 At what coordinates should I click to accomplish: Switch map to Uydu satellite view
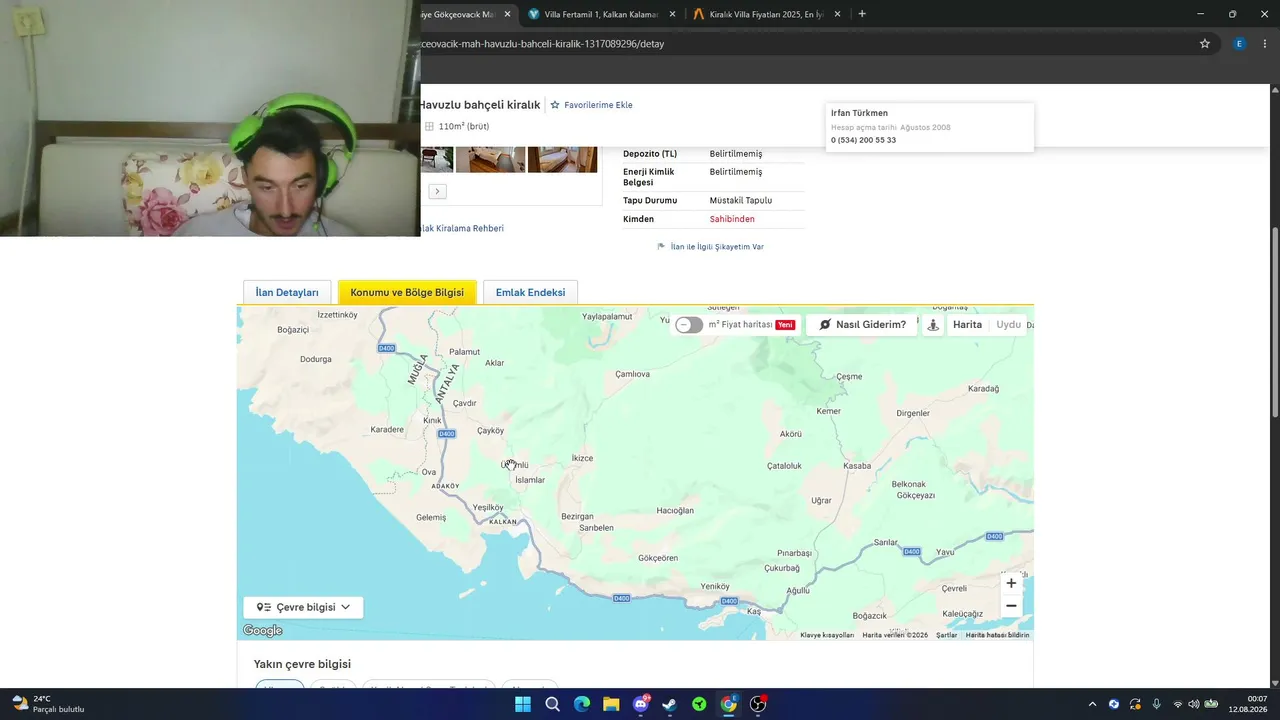[1008, 325]
